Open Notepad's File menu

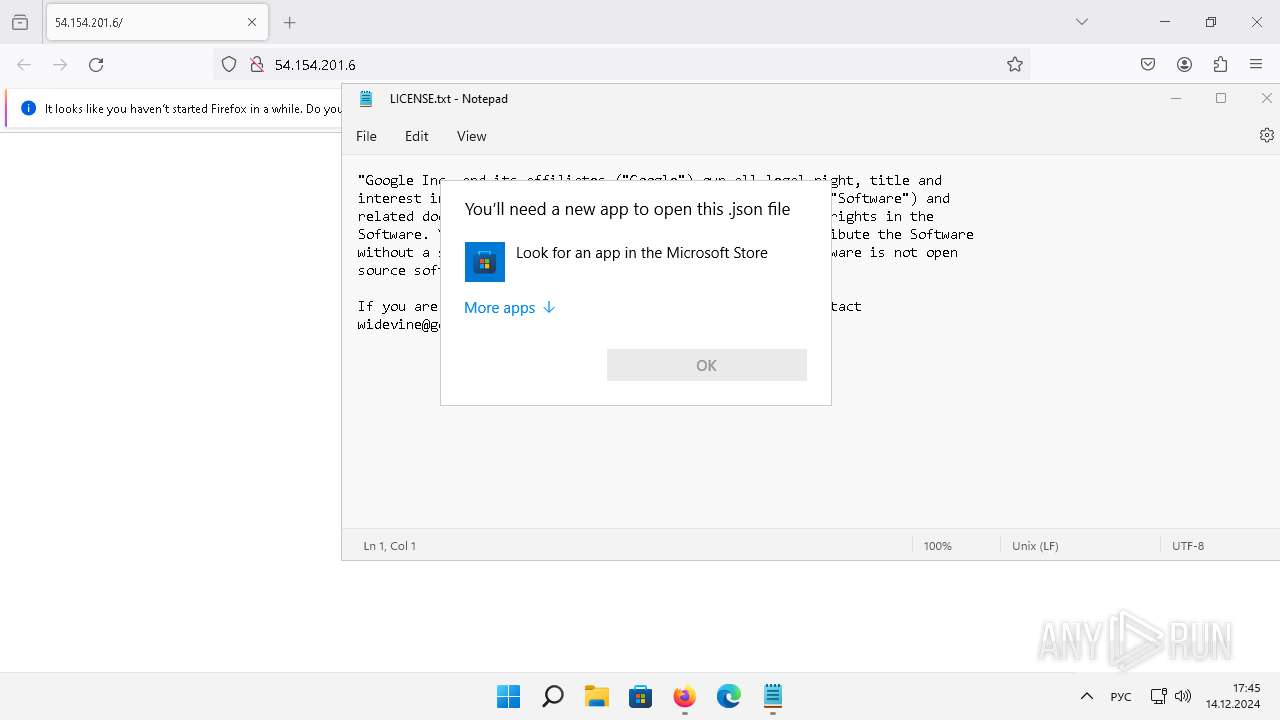point(367,136)
